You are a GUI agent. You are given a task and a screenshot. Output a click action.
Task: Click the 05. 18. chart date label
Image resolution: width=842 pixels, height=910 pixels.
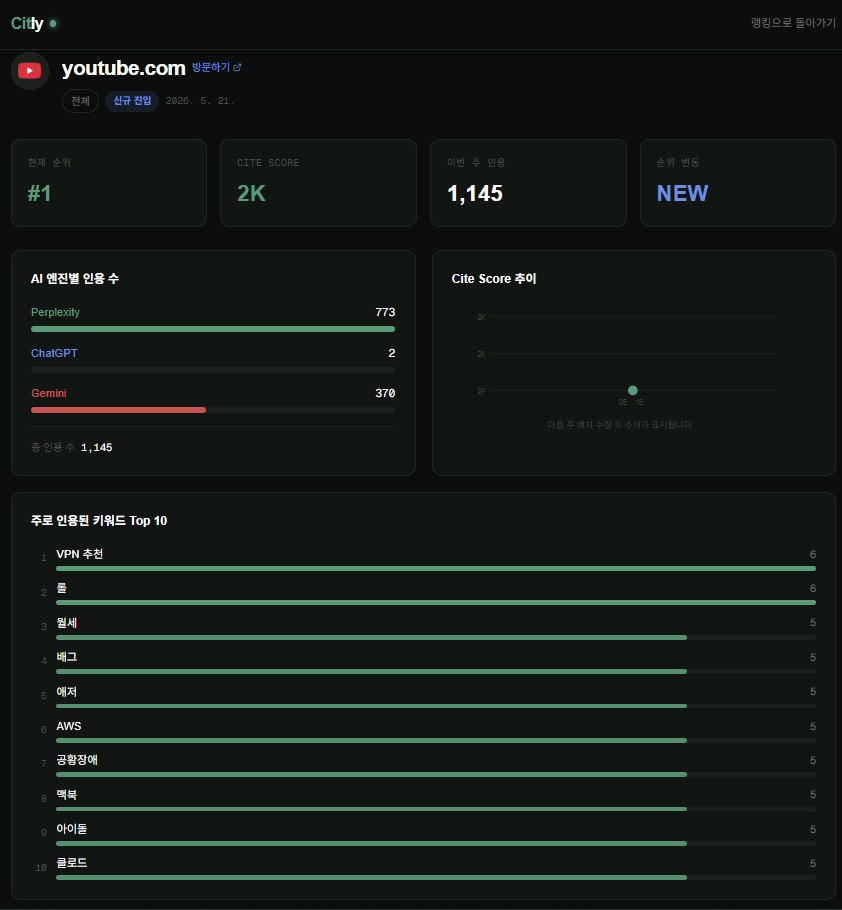pyautogui.click(x=632, y=402)
